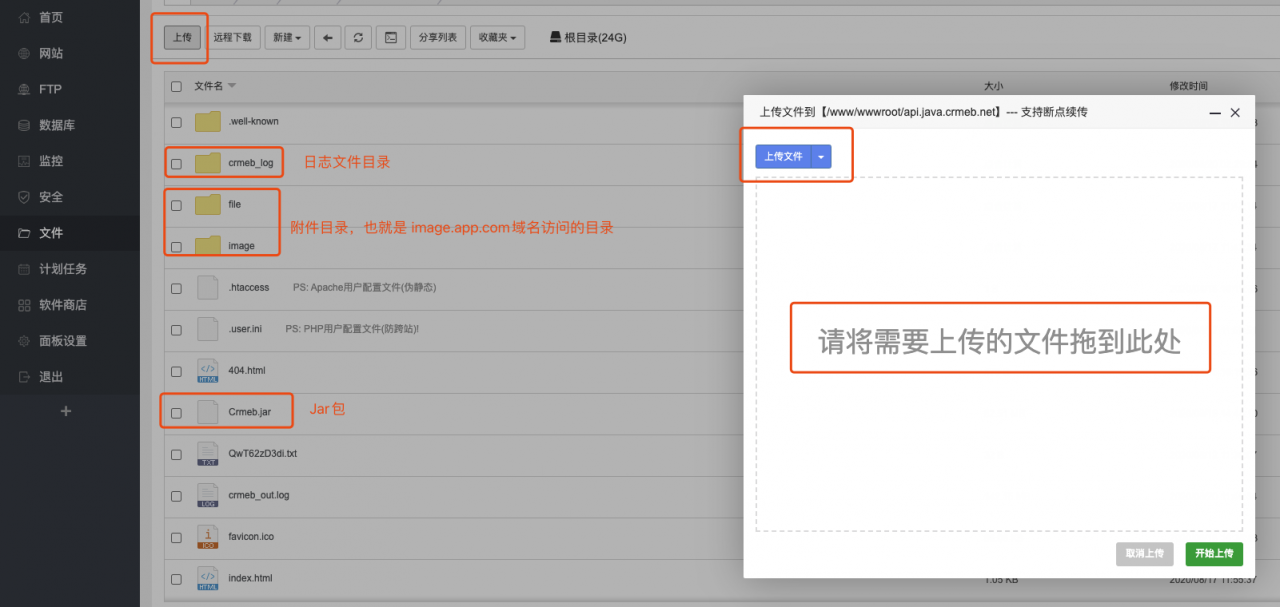
Task: Open the crmeb_log folder name
Action: click(251, 163)
